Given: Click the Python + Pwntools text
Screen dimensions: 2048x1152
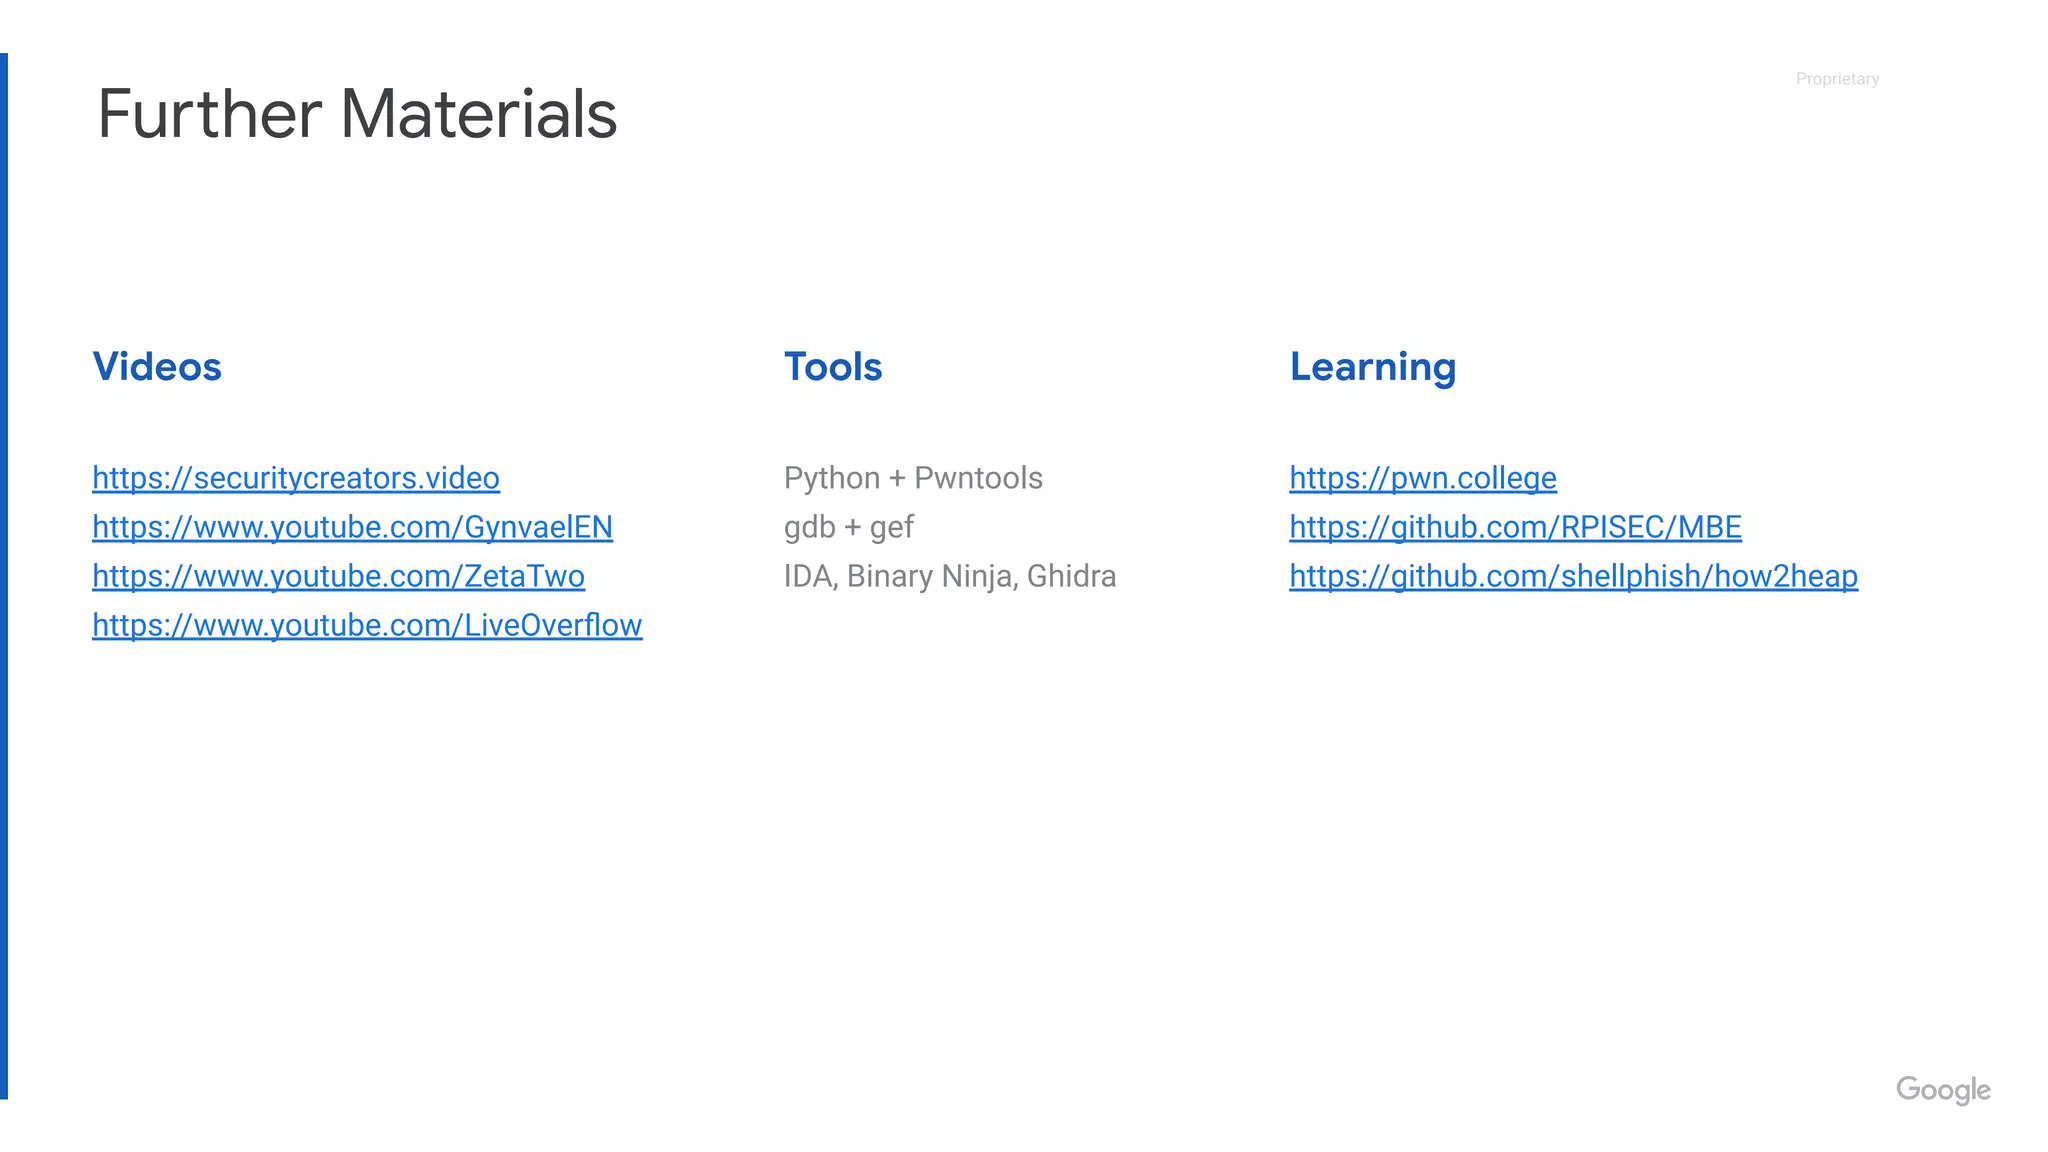Looking at the screenshot, I should tap(913, 478).
